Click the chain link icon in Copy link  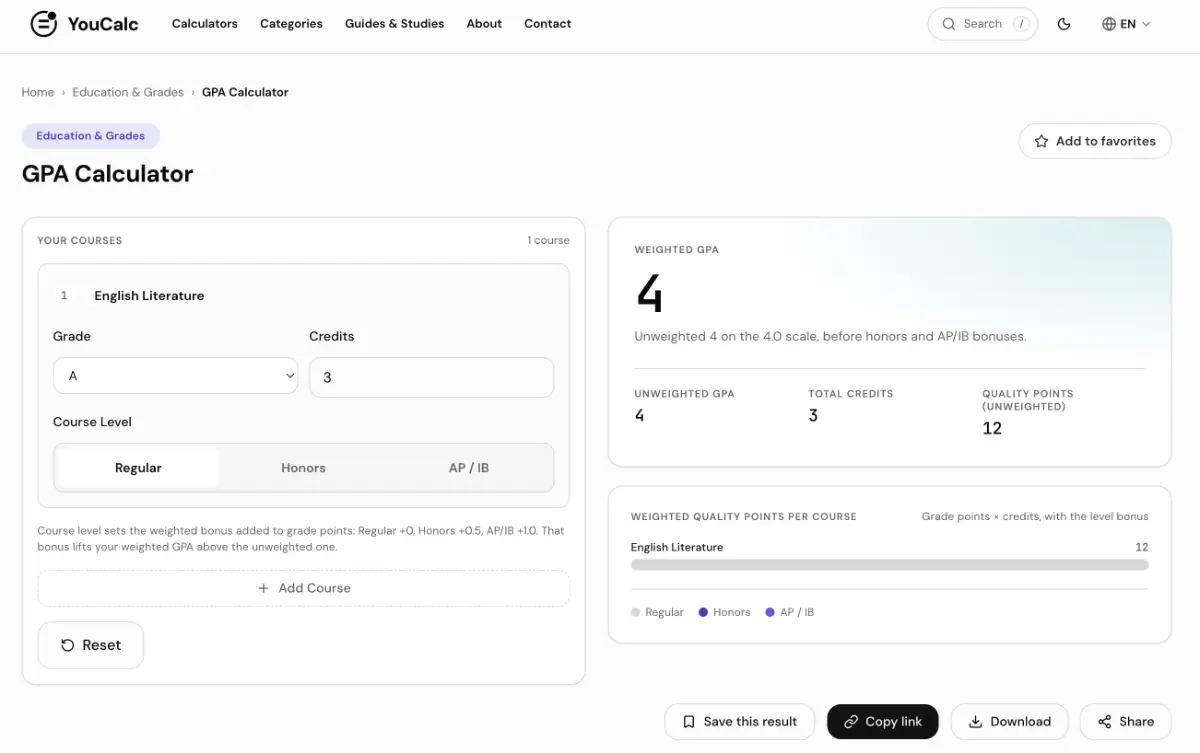(x=851, y=721)
